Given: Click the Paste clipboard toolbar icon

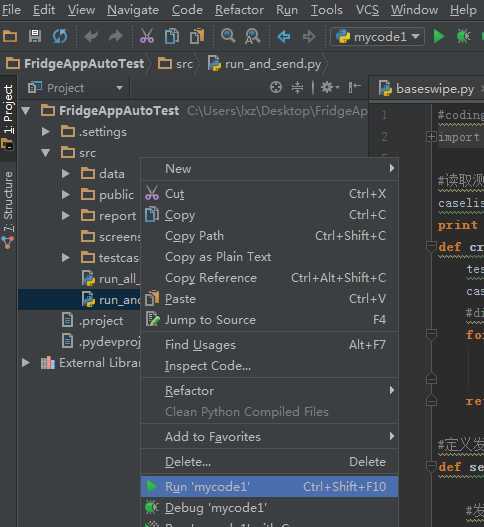Looking at the screenshot, I should 197,36.
